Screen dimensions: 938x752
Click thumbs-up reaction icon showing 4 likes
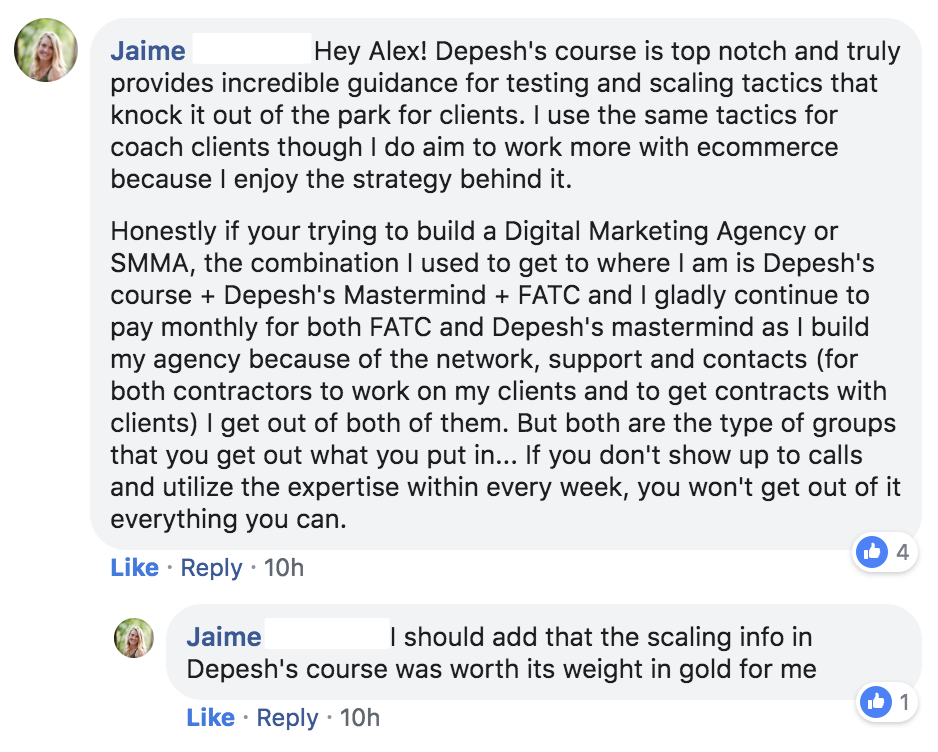tap(872, 551)
